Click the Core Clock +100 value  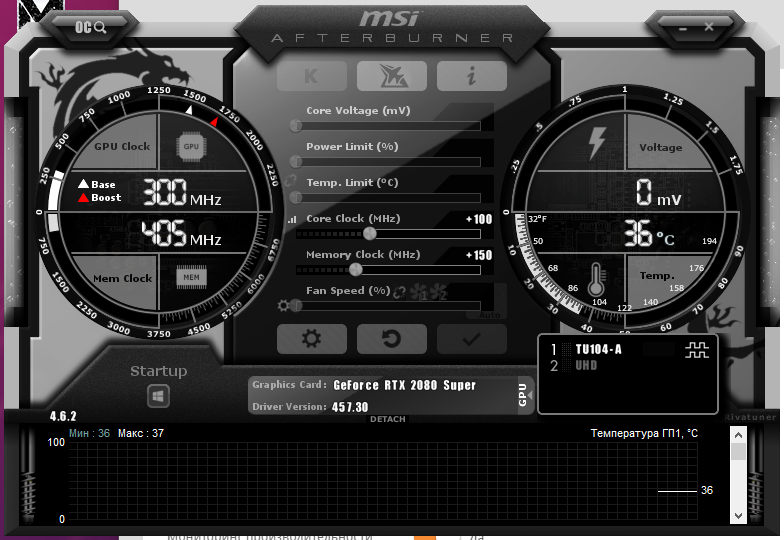(479, 219)
